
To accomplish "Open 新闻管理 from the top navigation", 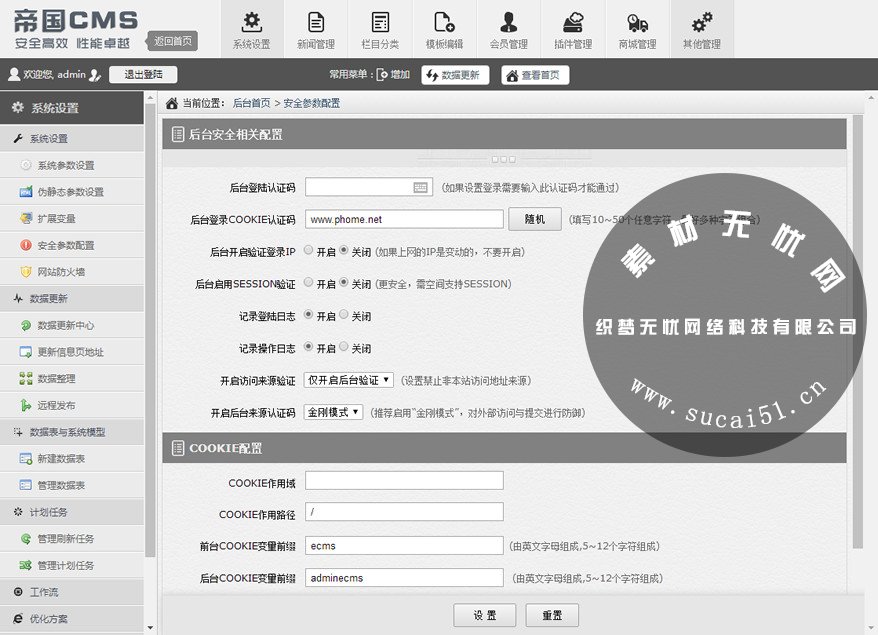I will click(316, 28).
